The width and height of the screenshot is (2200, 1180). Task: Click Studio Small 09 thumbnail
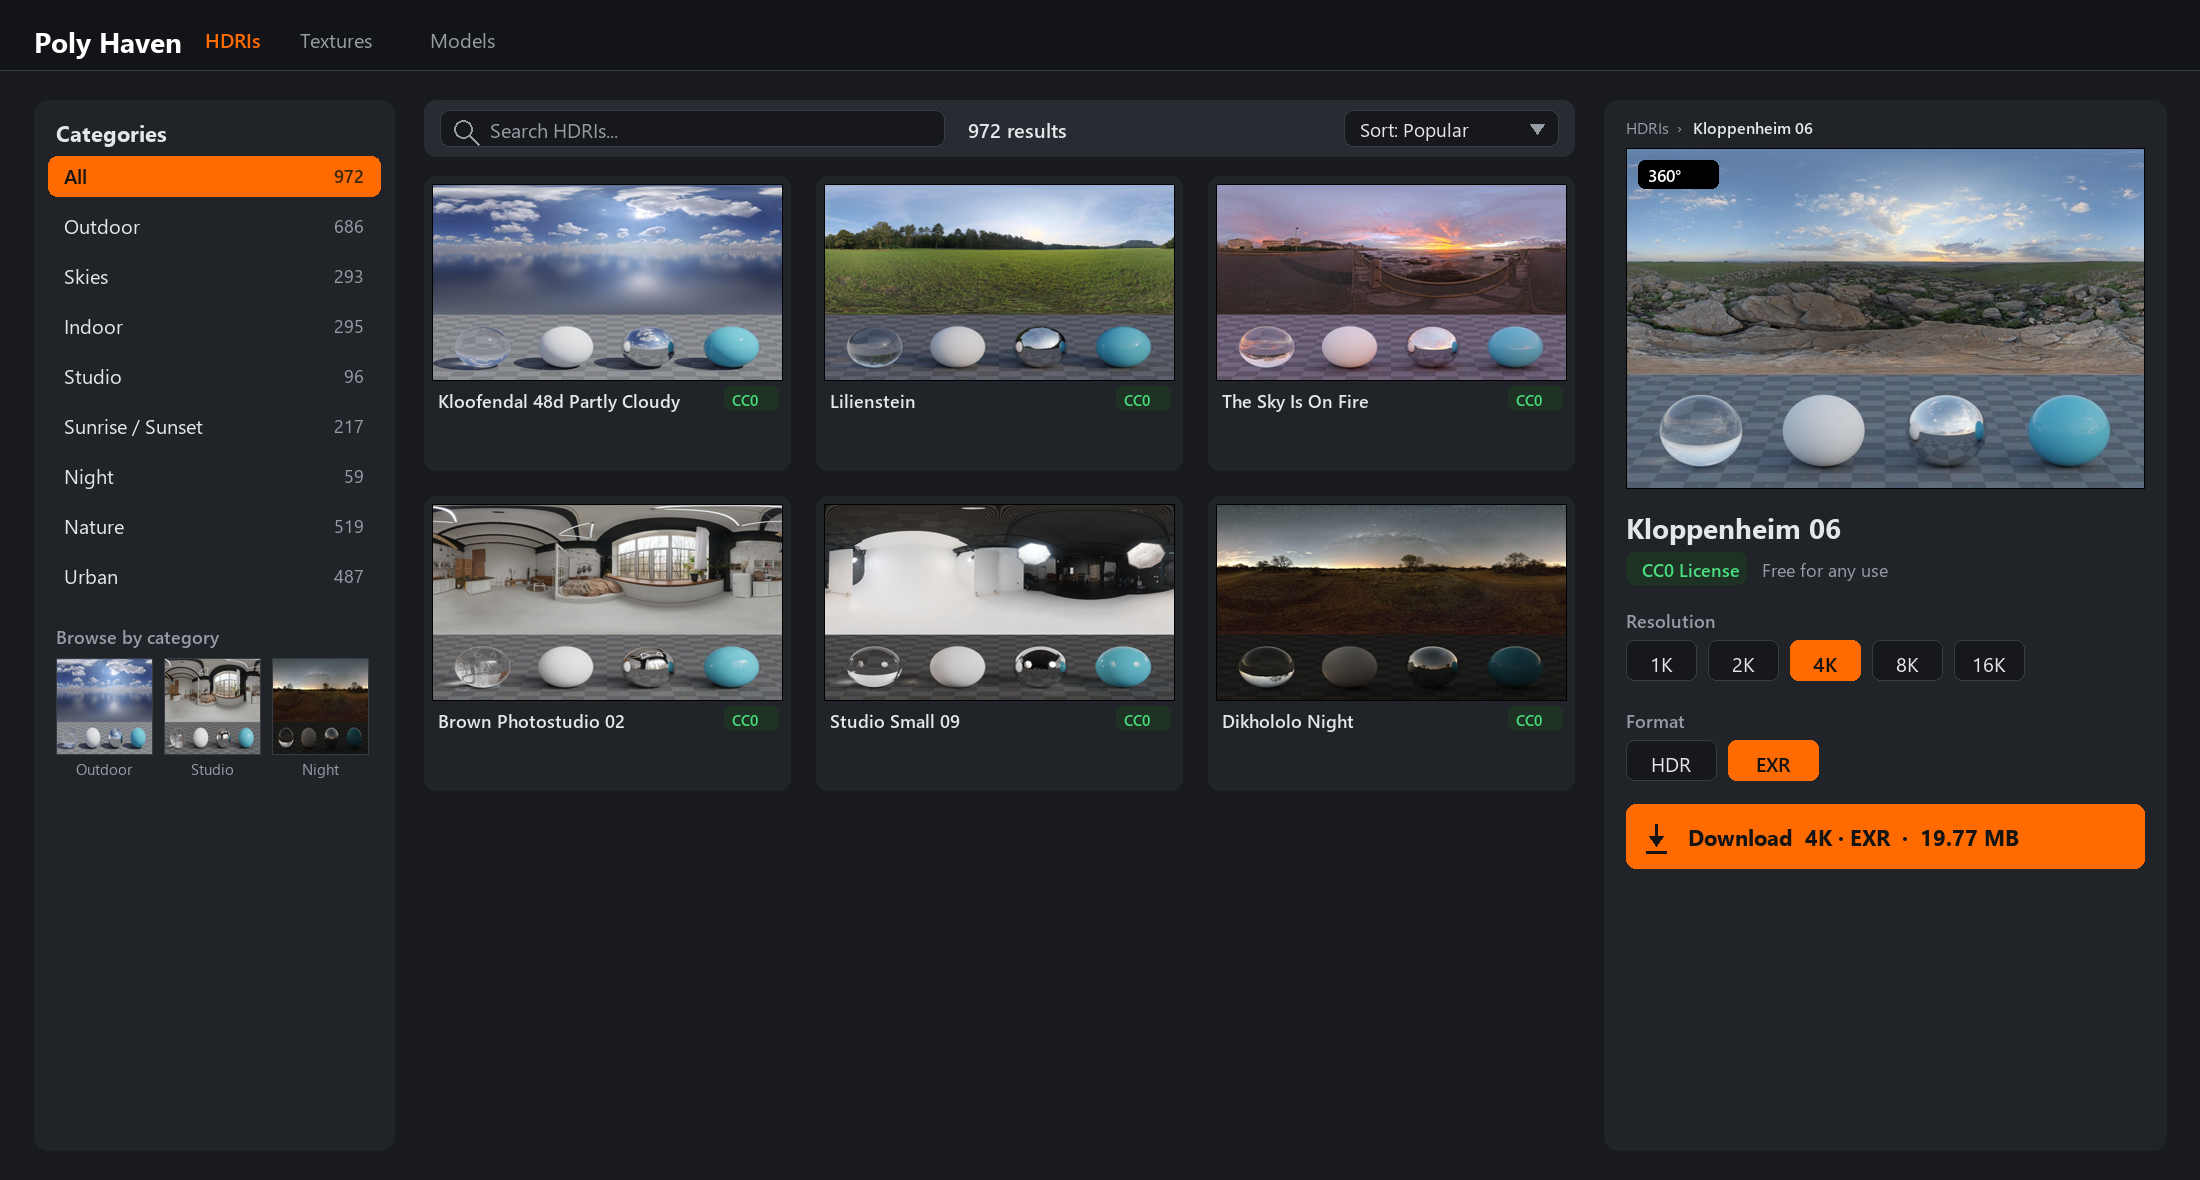coord(999,602)
